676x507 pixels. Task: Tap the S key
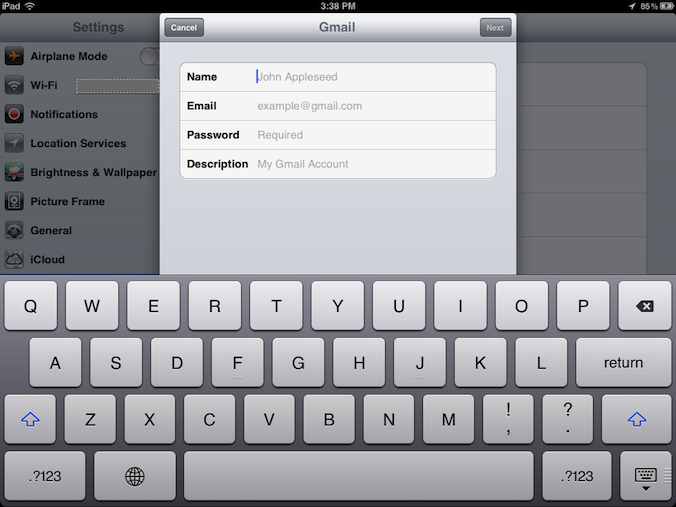pyautogui.click(x=116, y=362)
